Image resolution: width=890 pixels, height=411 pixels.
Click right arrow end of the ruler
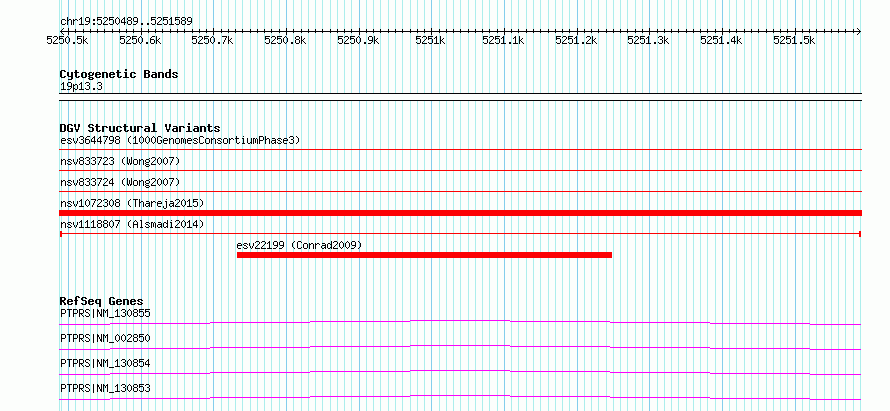pos(859,31)
